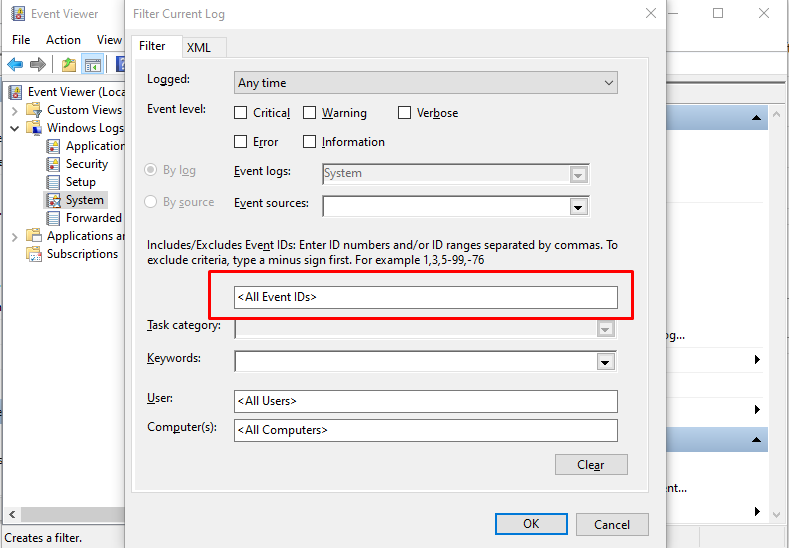The image size is (789, 548).
Task: Click the Custom Views folder icon
Action: click(x=35, y=110)
